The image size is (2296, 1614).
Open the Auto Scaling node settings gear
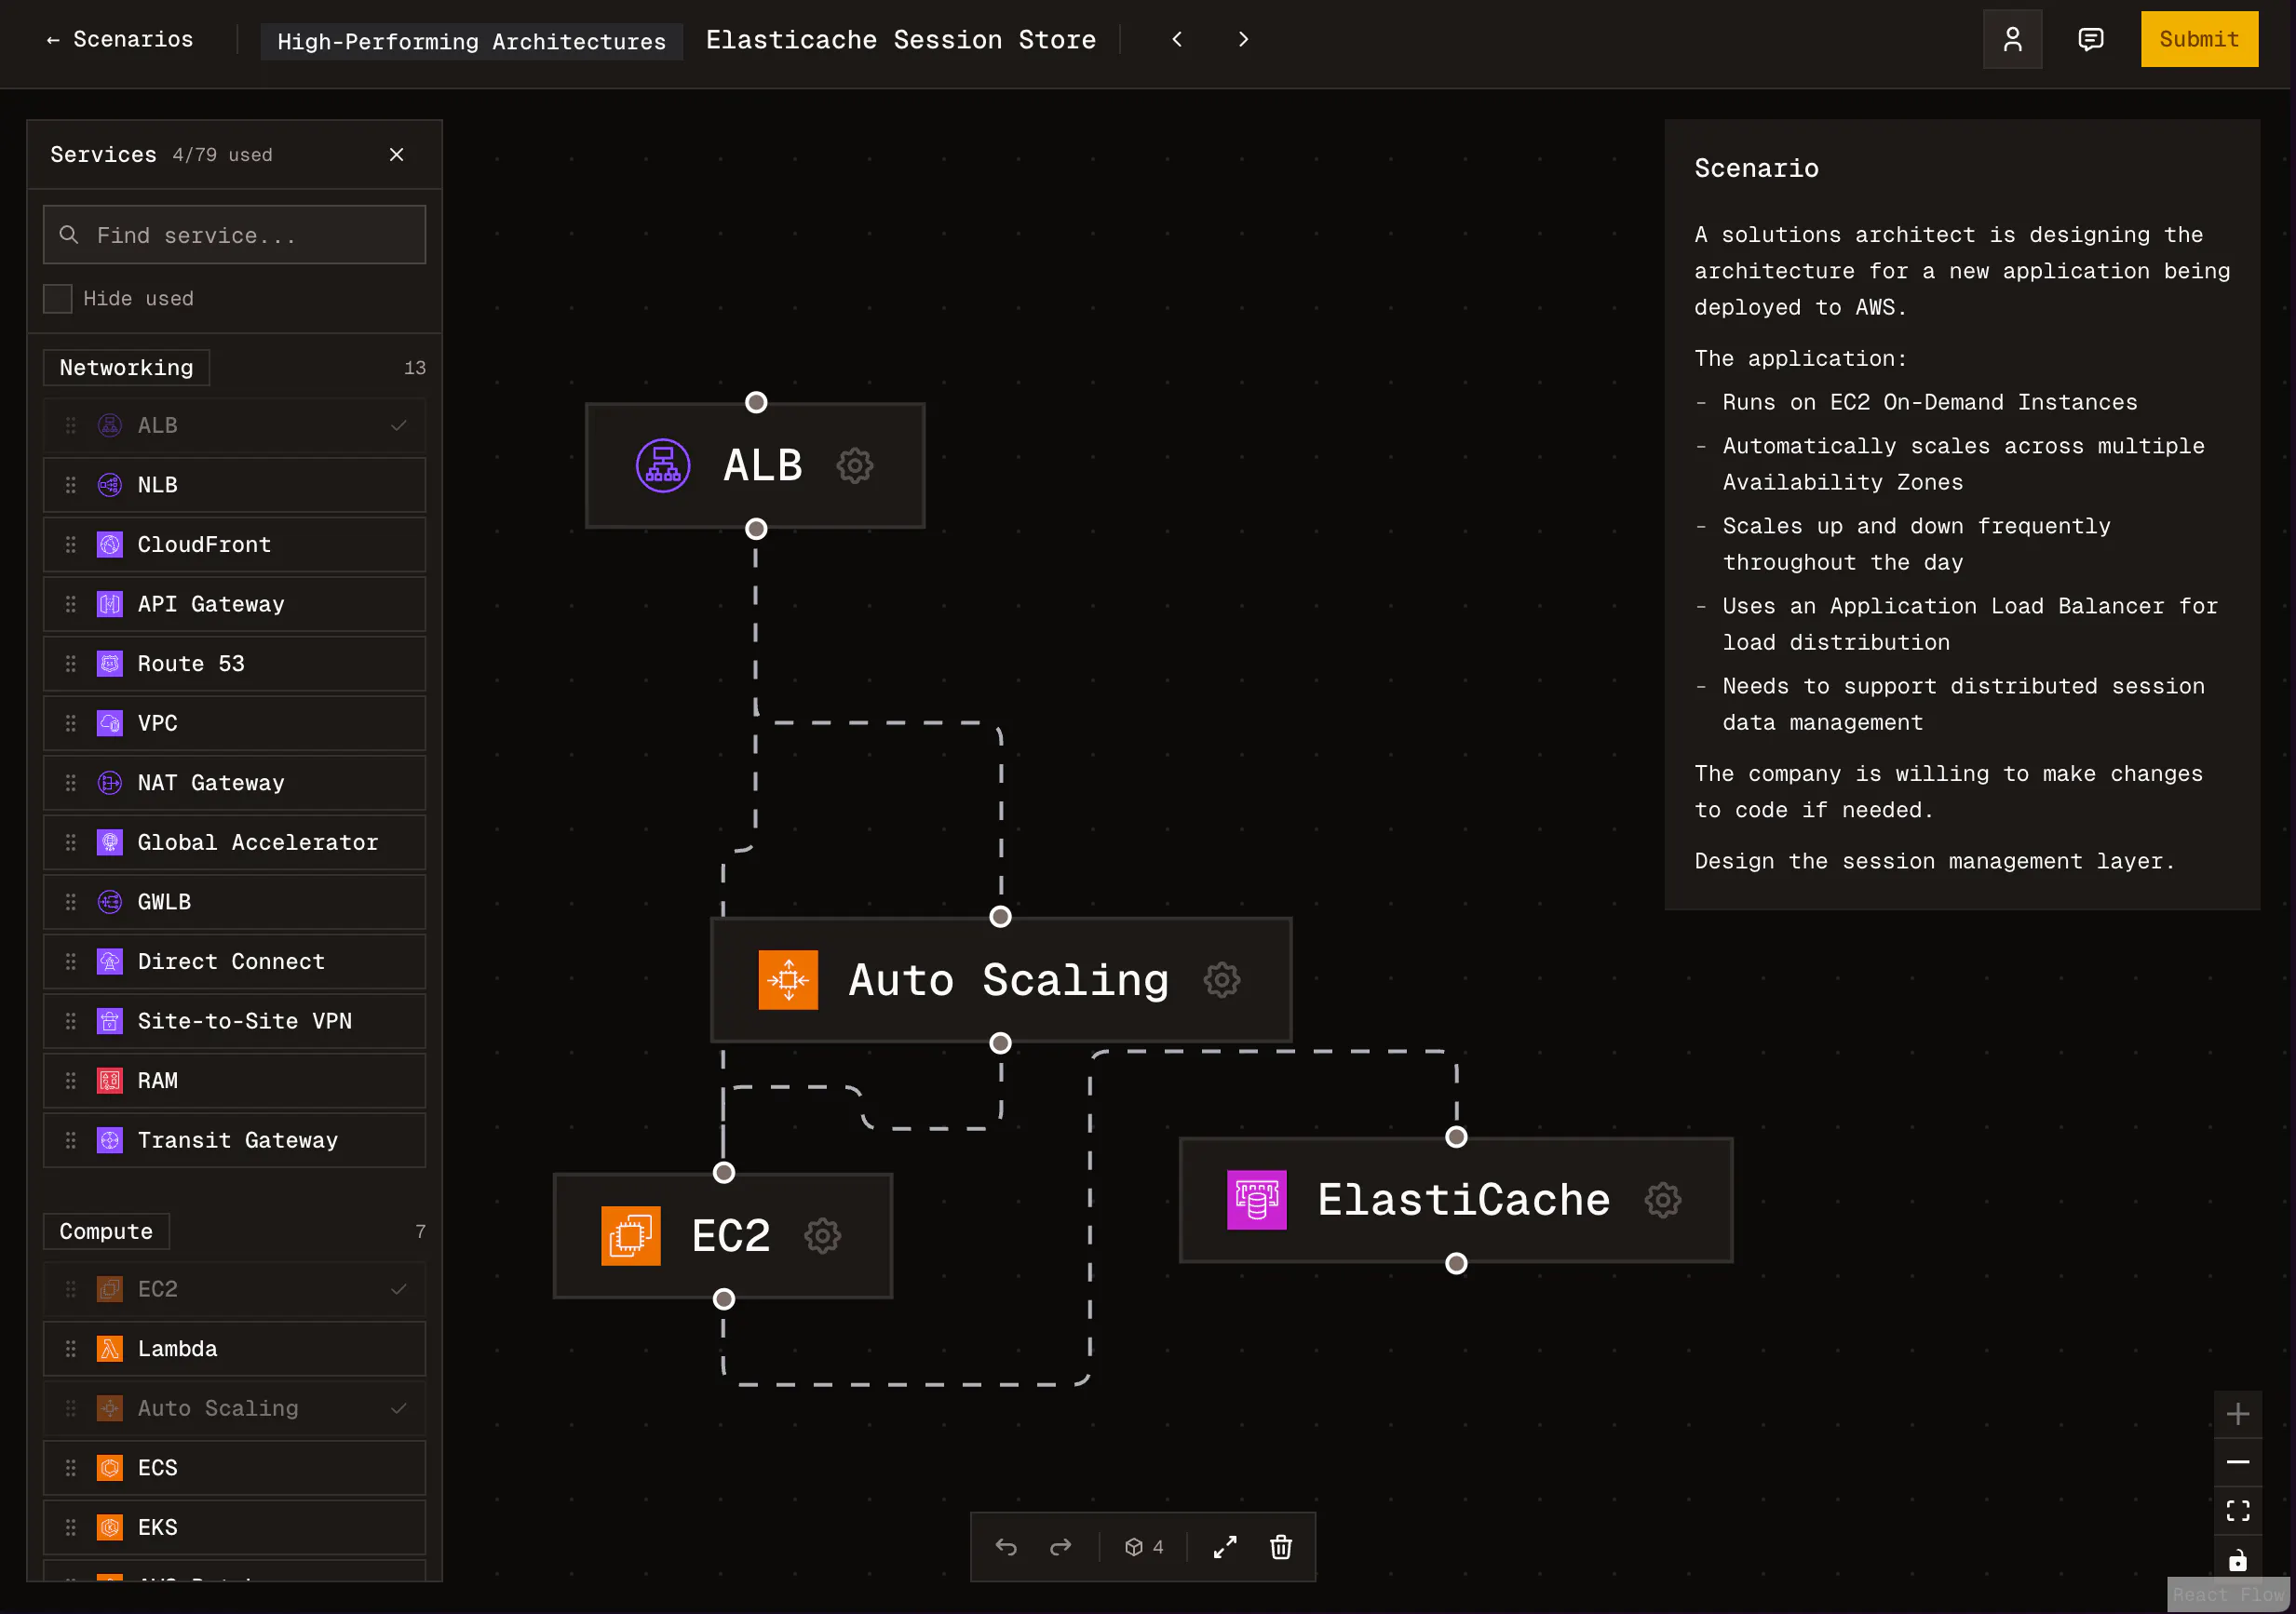point(1221,980)
